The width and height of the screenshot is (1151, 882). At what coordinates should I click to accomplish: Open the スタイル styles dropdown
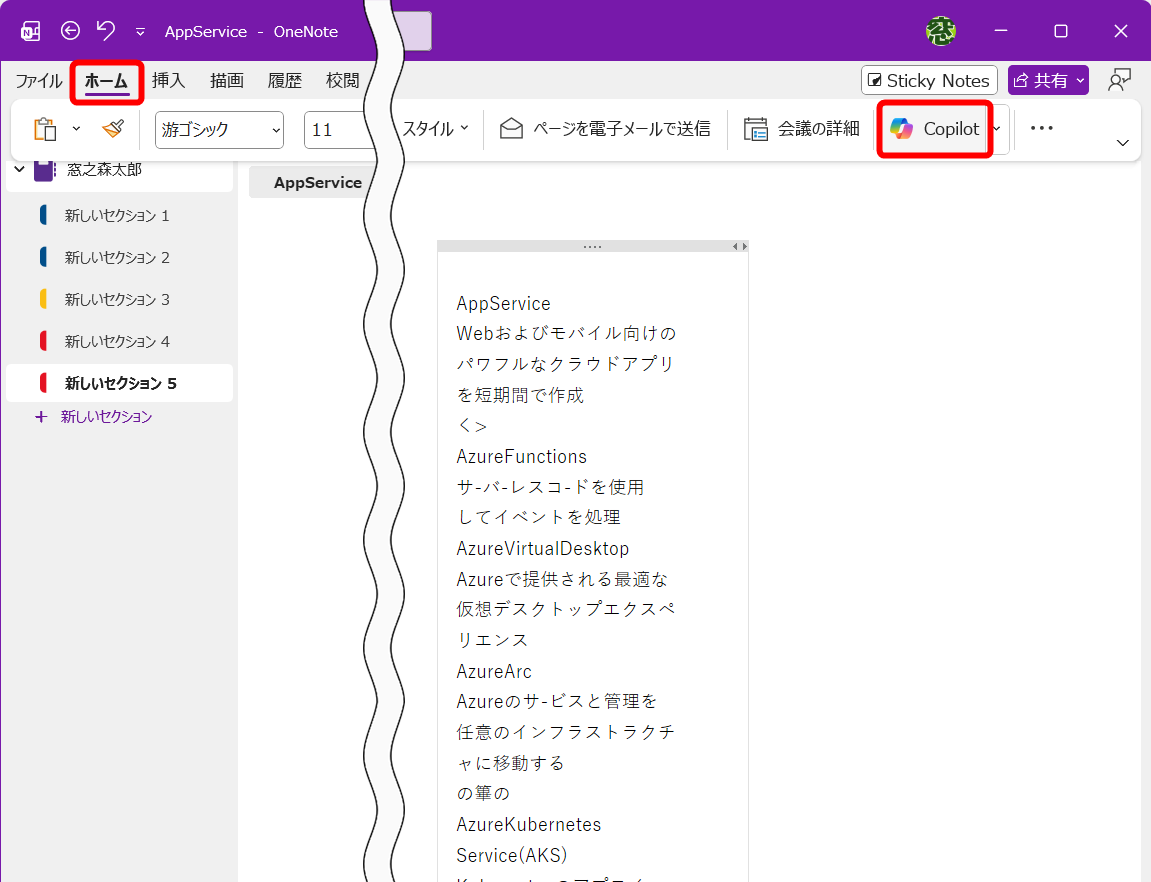(435, 129)
